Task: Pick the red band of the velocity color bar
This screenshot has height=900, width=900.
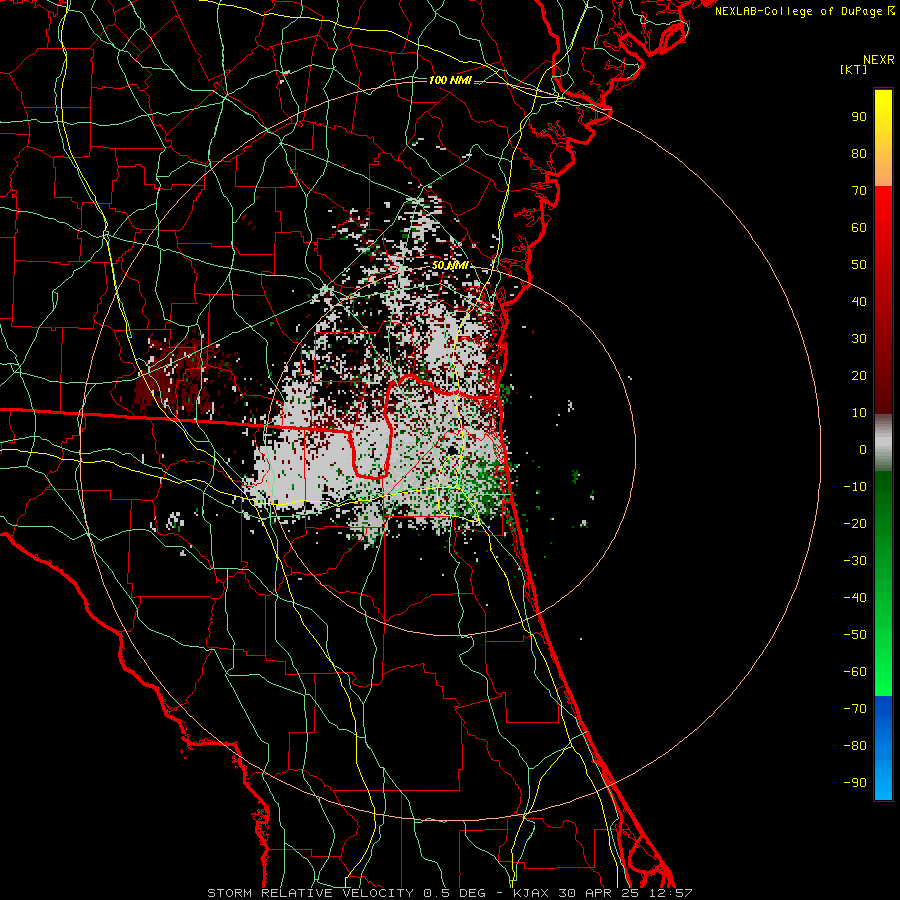Action: (x=883, y=300)
